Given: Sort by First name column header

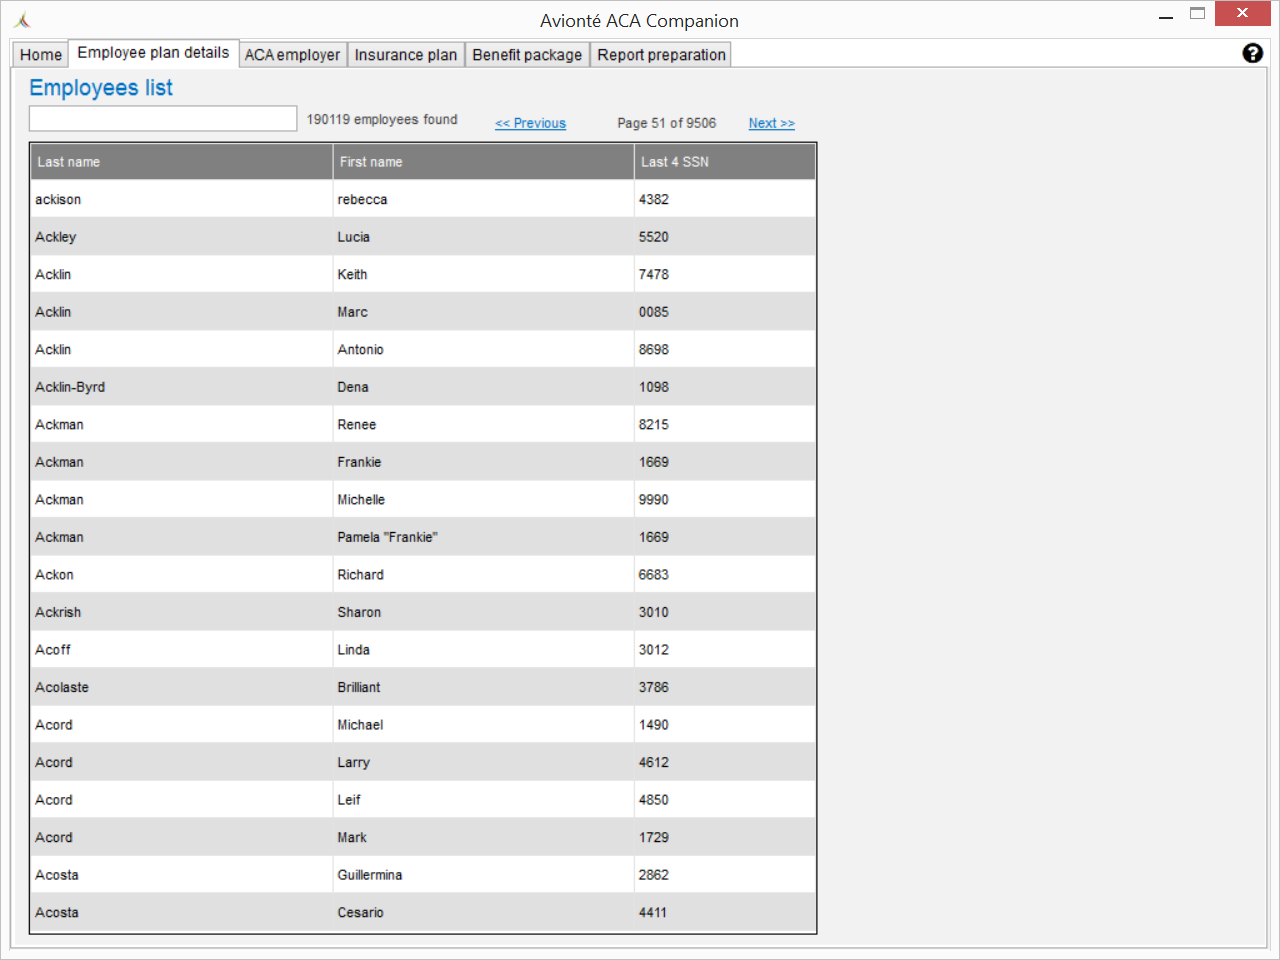Looking at the screenshot, I should [x=484, y=162].
